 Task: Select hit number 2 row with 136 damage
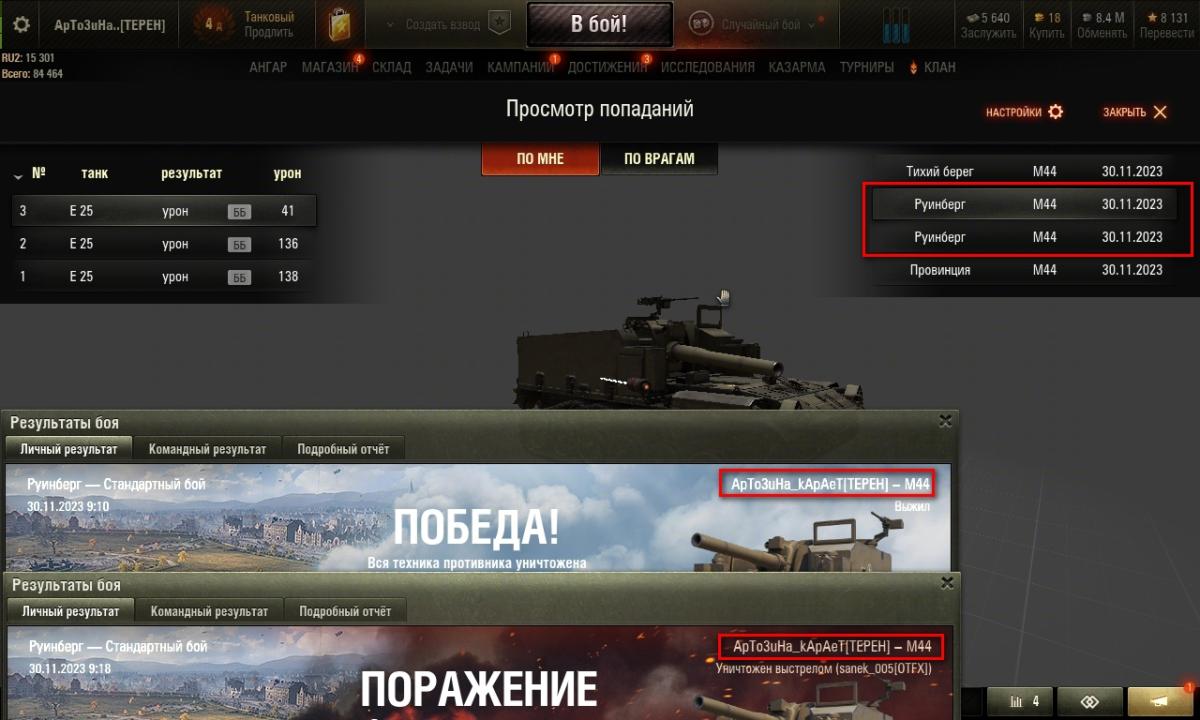pyautogui.click(x=165, y=244)
